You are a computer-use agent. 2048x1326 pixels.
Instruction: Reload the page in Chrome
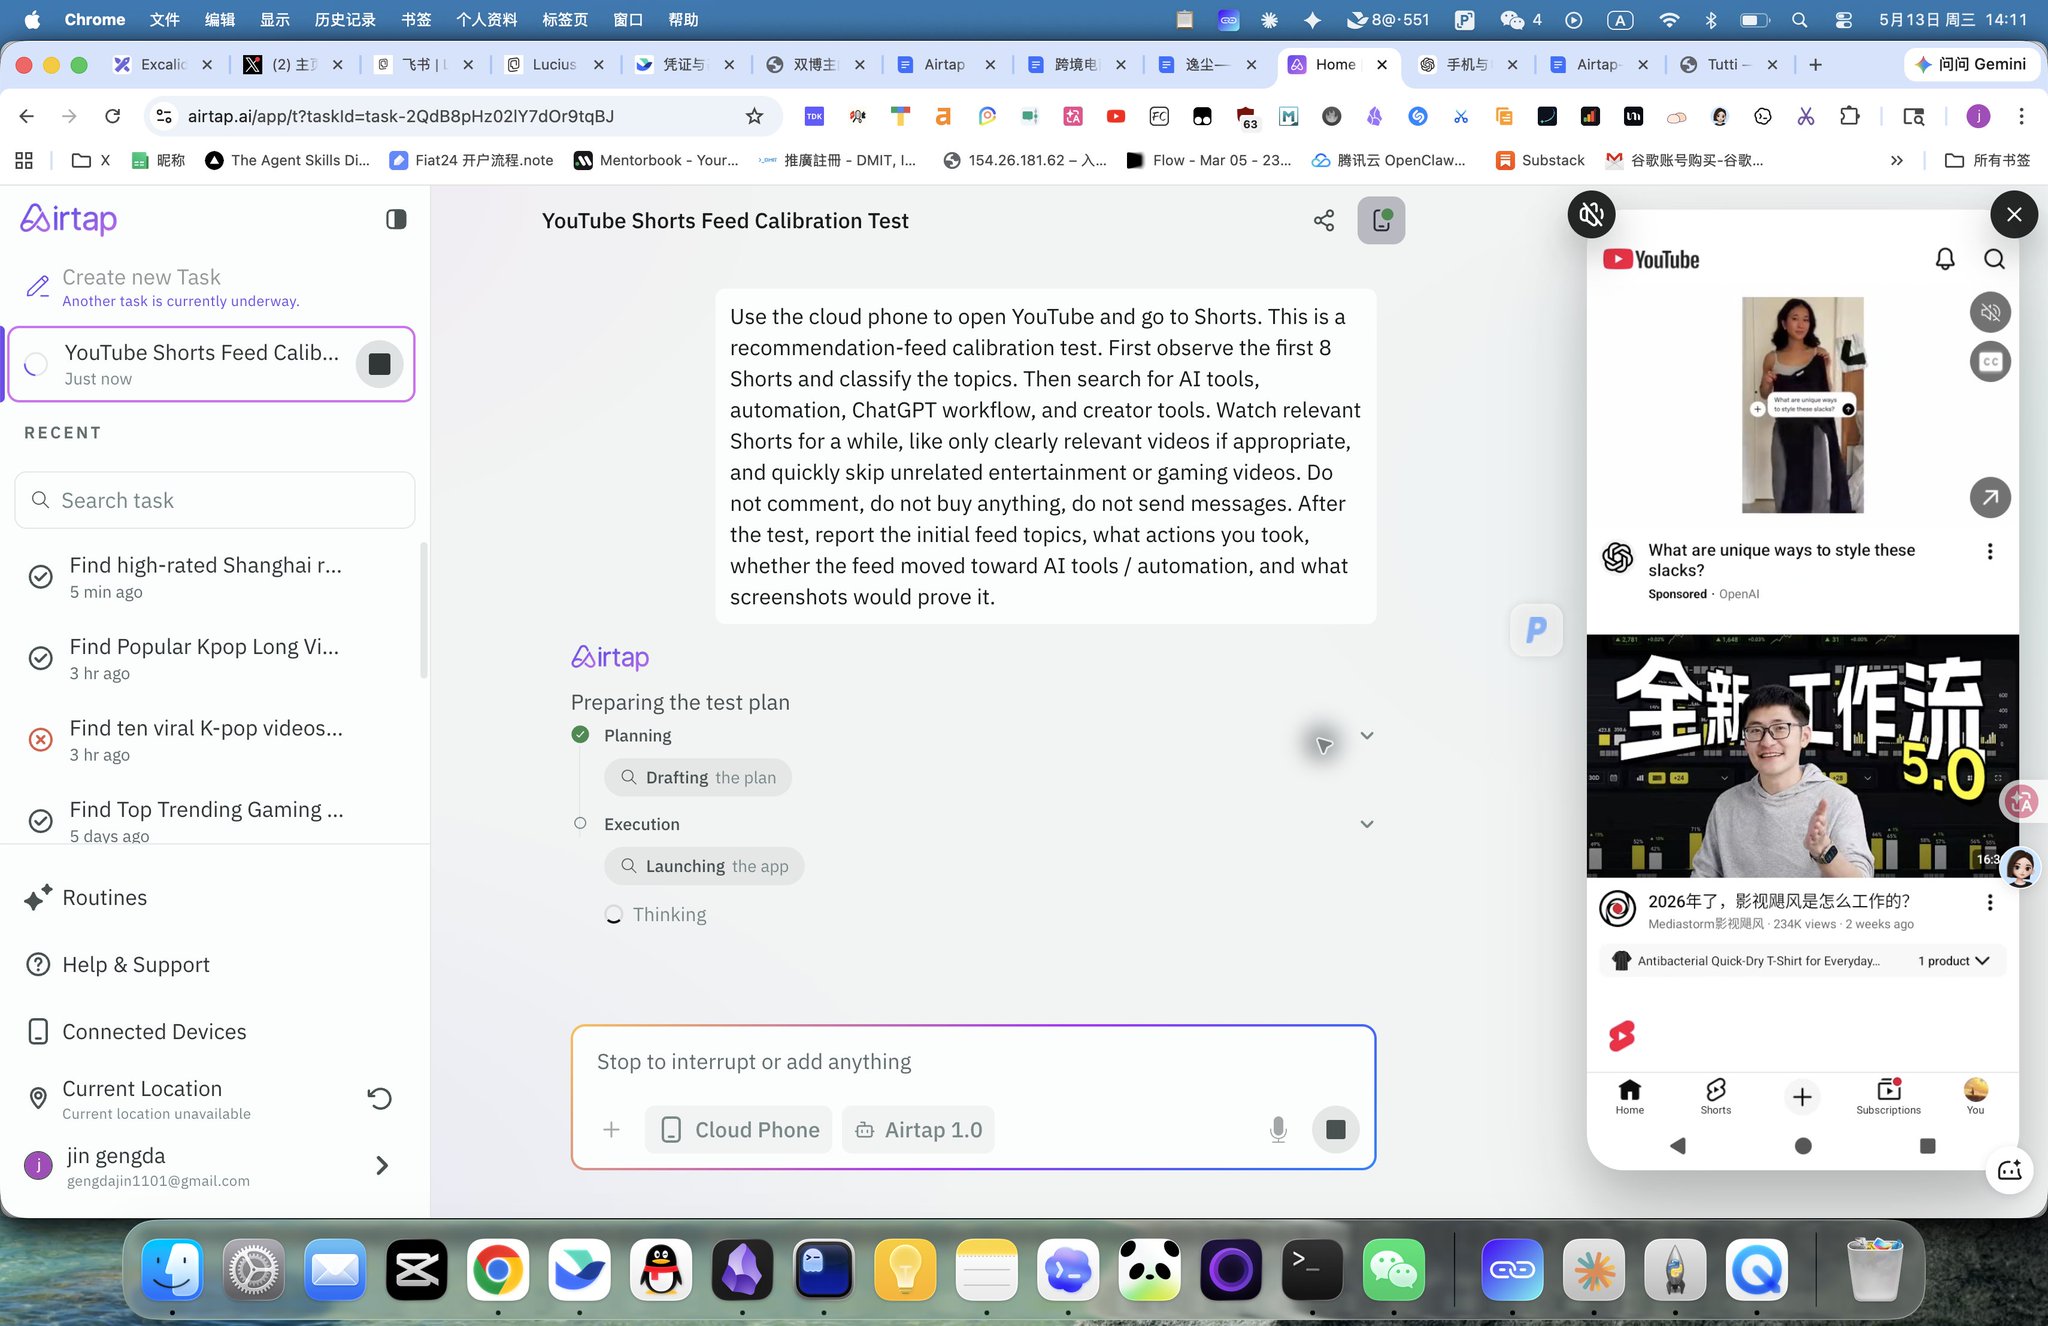click(x=113, y=117)
